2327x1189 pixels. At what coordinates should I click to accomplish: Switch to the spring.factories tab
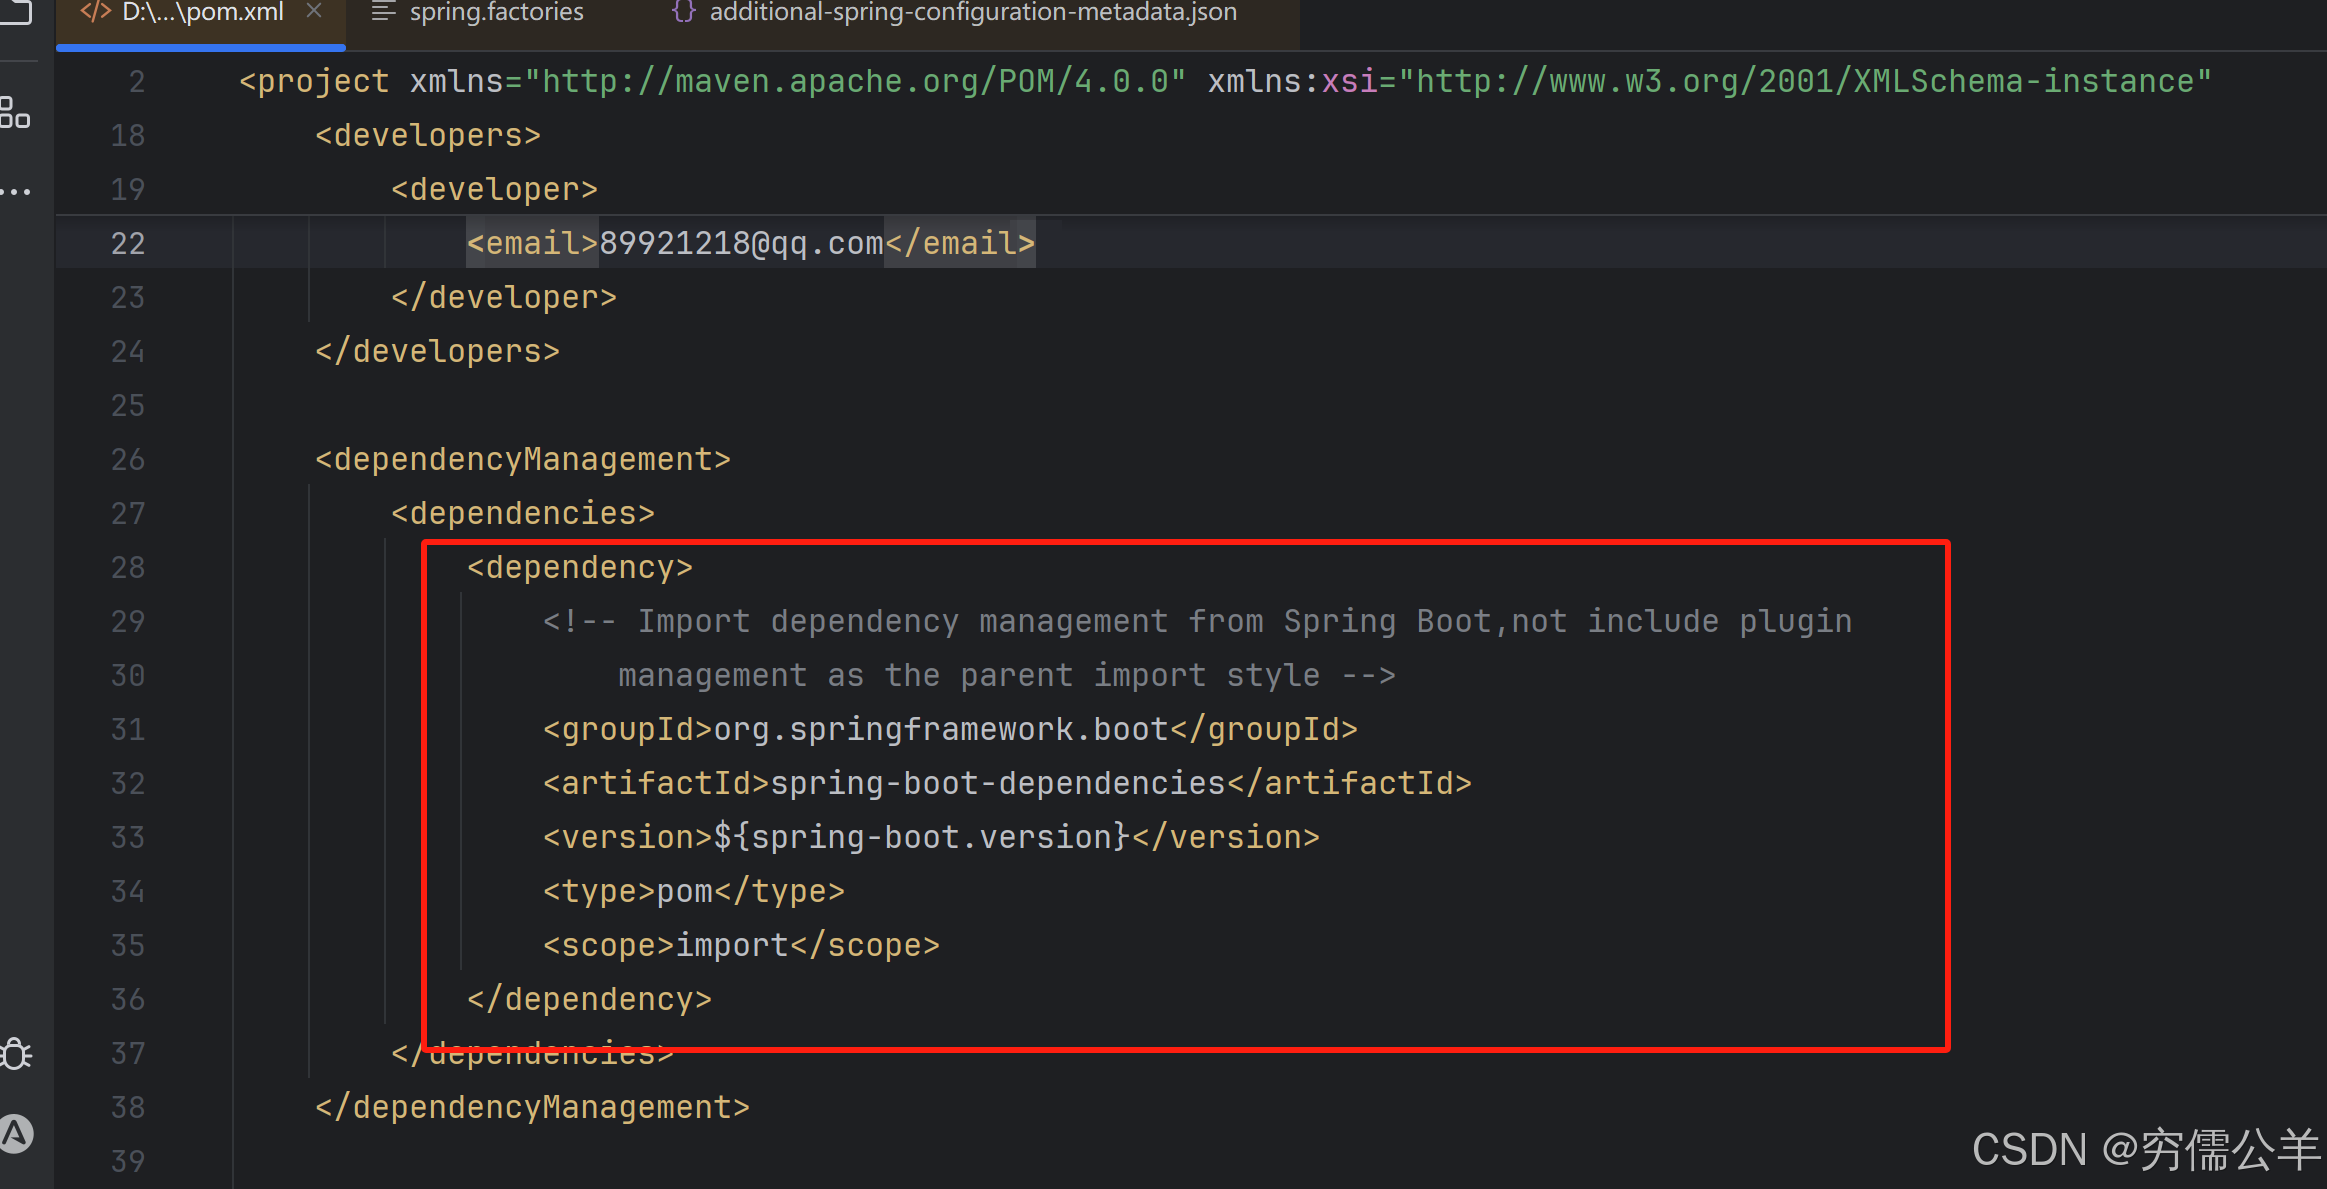(496, 12)
